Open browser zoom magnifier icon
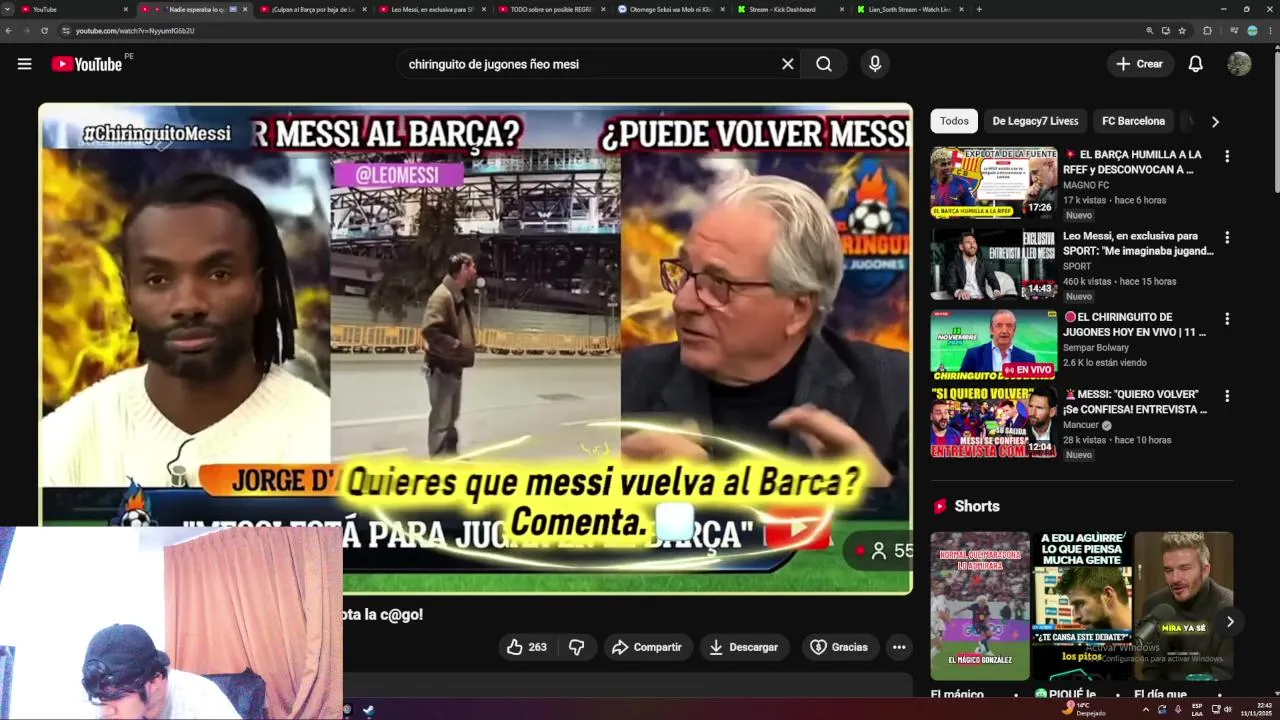Image resolution: width=1280 pixels, height=720 pixels. point(1150,31)
